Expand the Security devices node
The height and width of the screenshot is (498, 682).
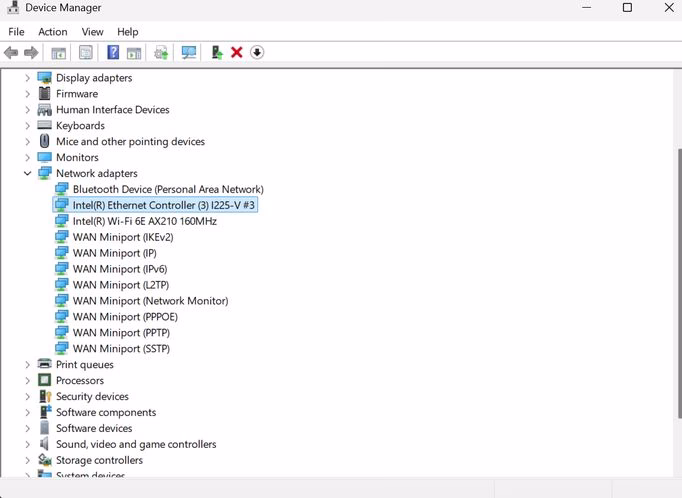[x=27, y=396]
